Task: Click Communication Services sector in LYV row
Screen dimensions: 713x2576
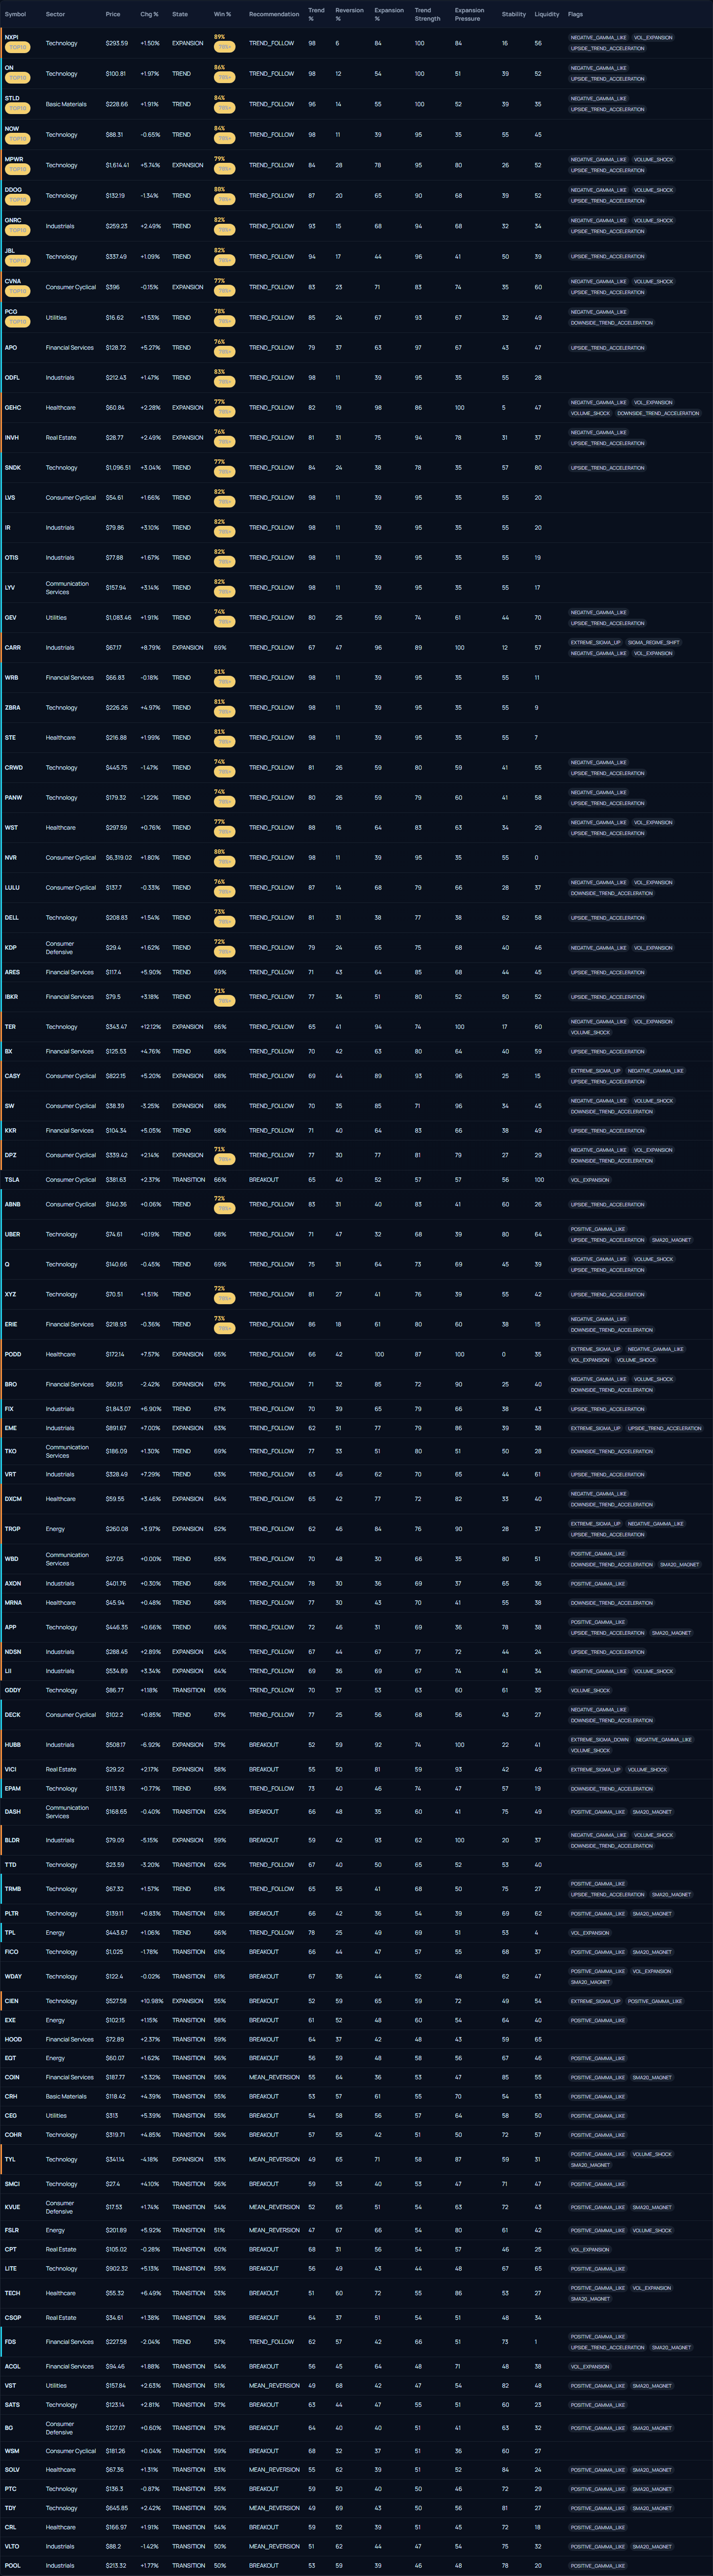Action: pyautogui.click(x=67, y=588)
